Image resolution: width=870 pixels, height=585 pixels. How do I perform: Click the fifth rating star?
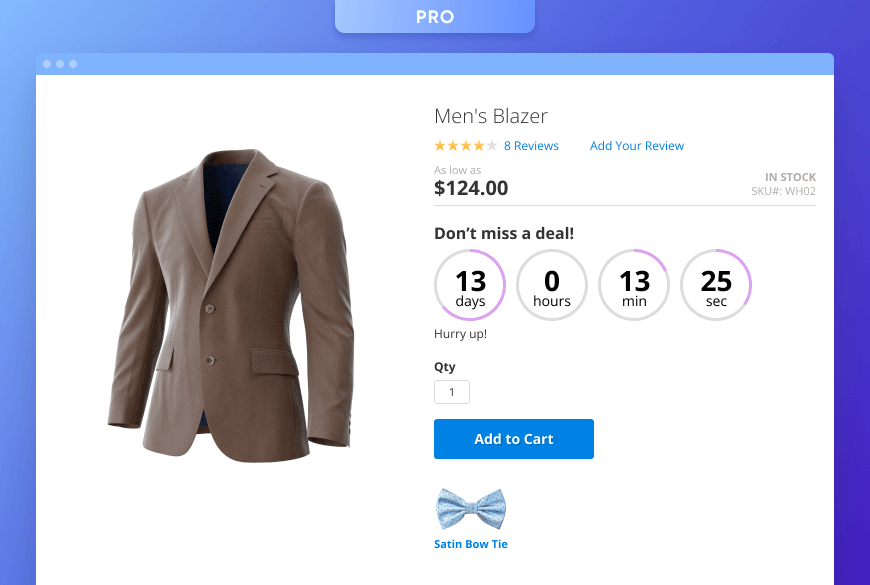coord(494,145)
